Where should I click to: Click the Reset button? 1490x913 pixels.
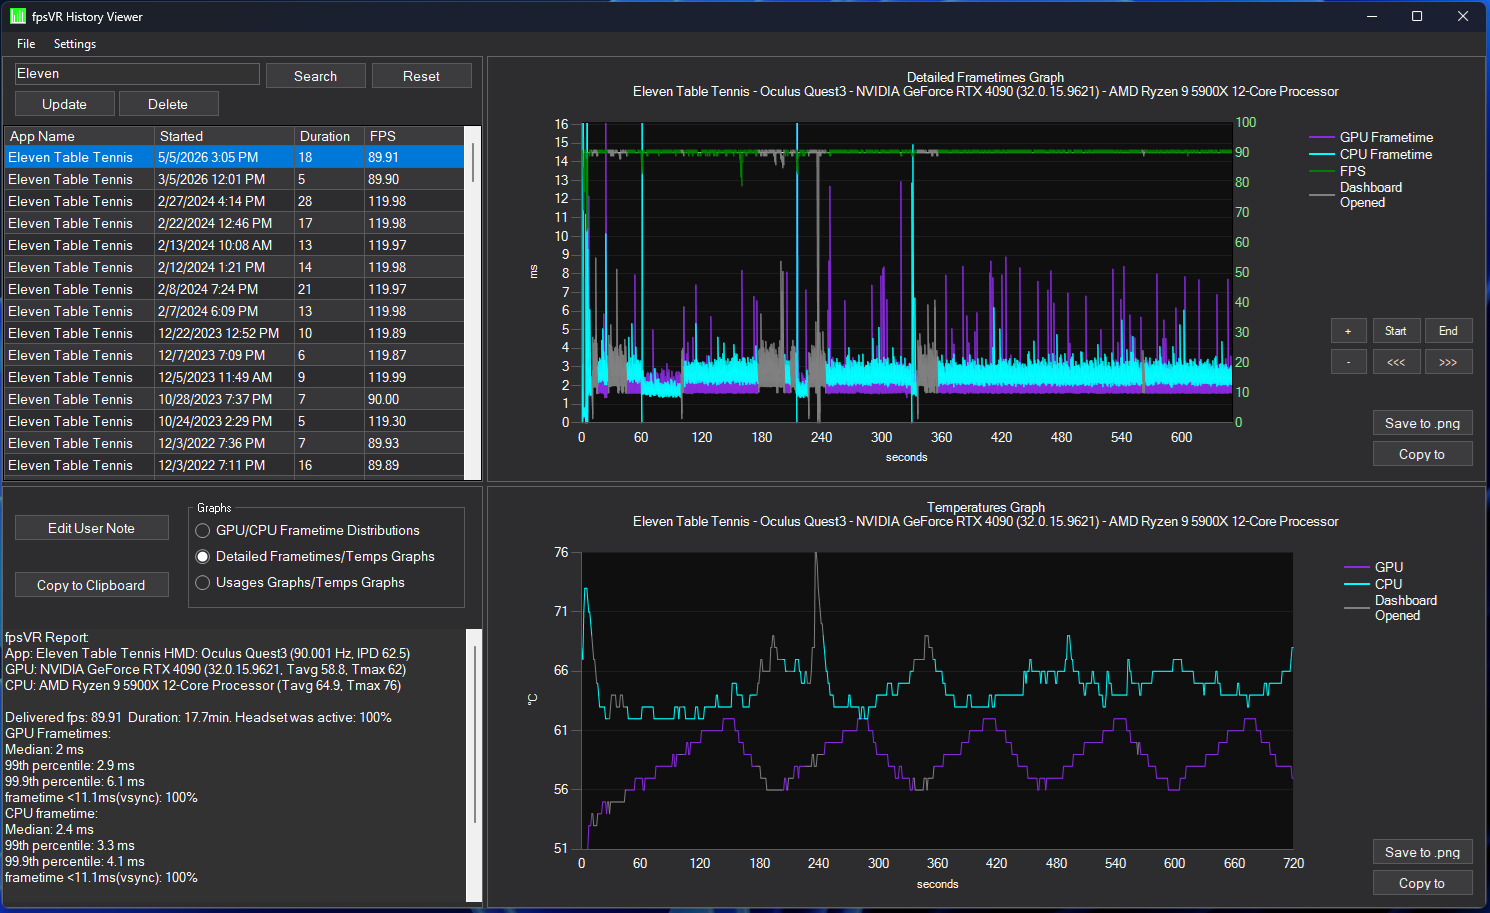point(421,76)
